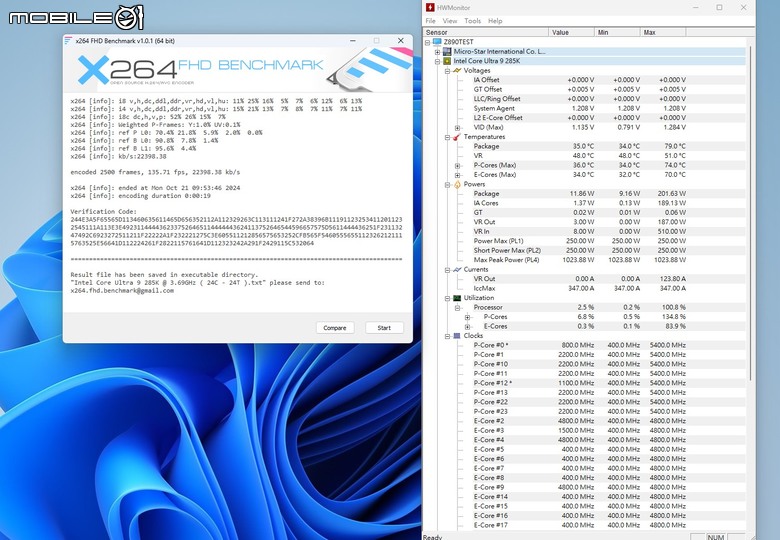Close the x264 FHD Benchmark window
The image size is (780, 540).
(400, 41)
